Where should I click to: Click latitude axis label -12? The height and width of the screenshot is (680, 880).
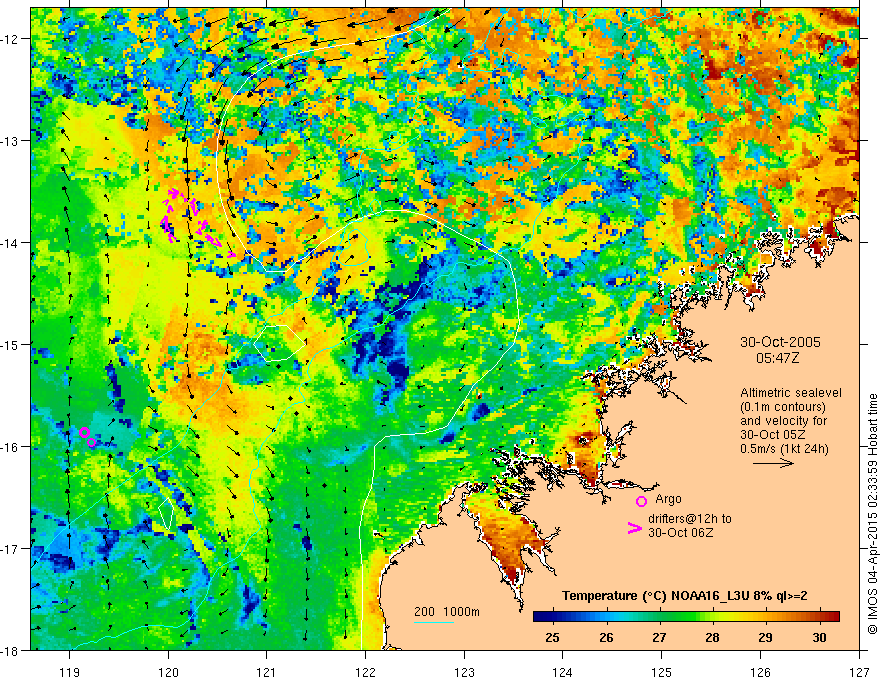click(11, 39)
